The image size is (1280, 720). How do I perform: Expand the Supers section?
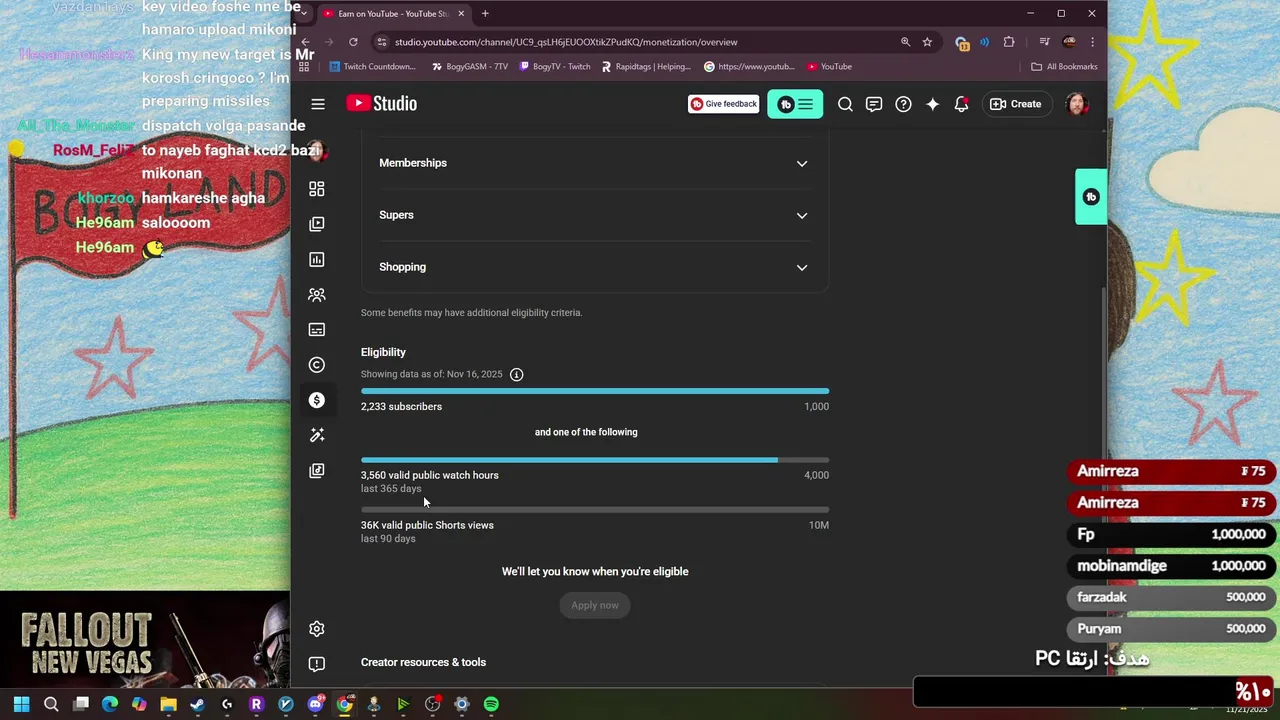pyautogui.click(x=594, y=215)
